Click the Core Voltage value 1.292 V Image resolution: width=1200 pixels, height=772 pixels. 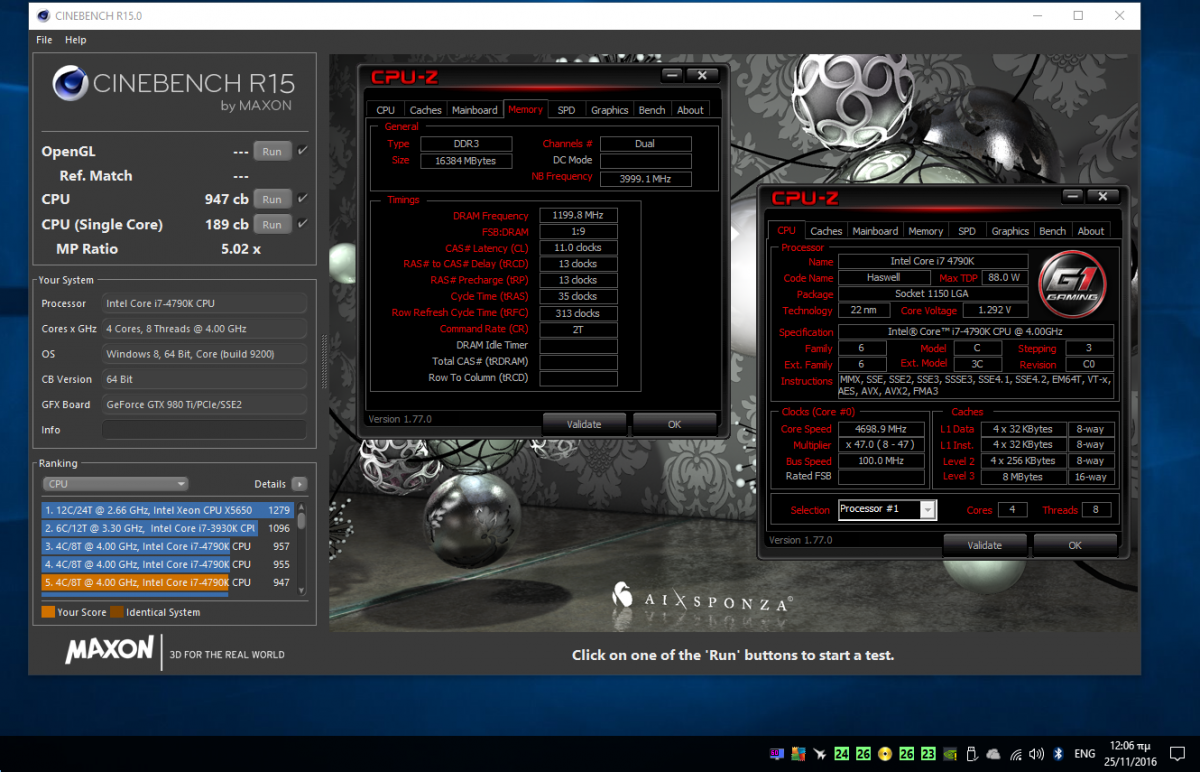[x=994, y=311]
